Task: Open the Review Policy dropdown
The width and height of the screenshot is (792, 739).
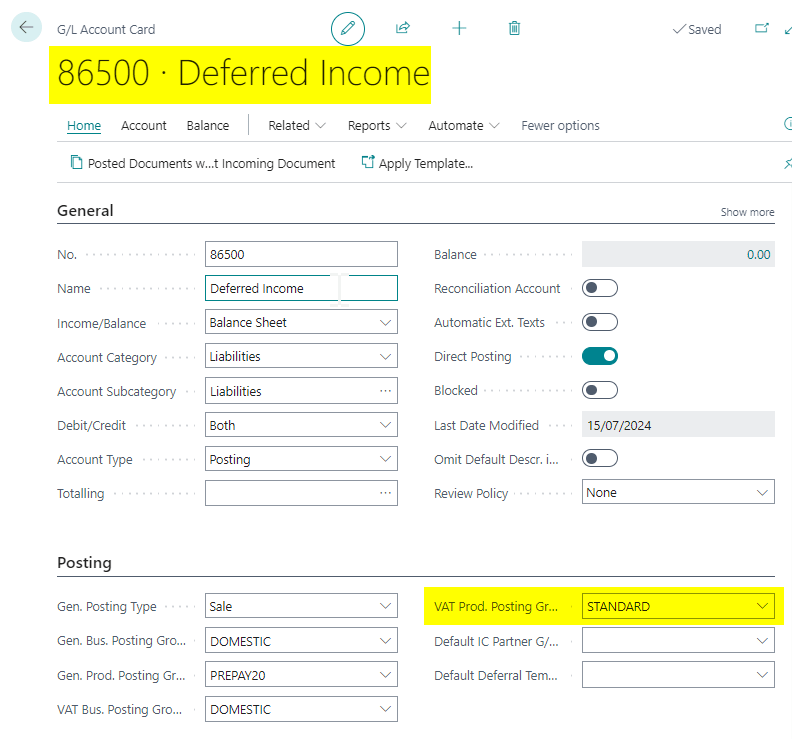Action: pyautogui.click(x=762, y=493)
